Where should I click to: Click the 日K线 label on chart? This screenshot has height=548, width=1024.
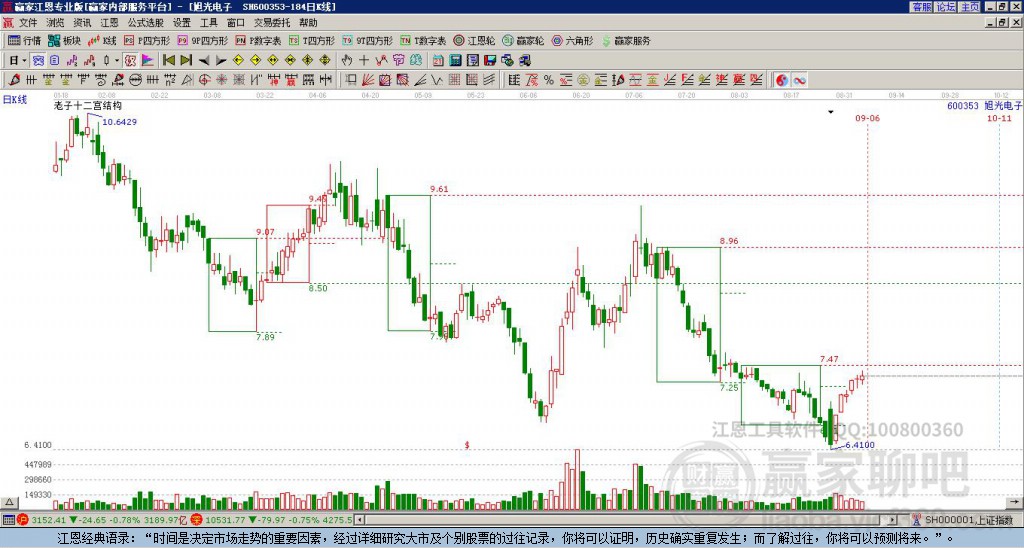pos(14,100)
